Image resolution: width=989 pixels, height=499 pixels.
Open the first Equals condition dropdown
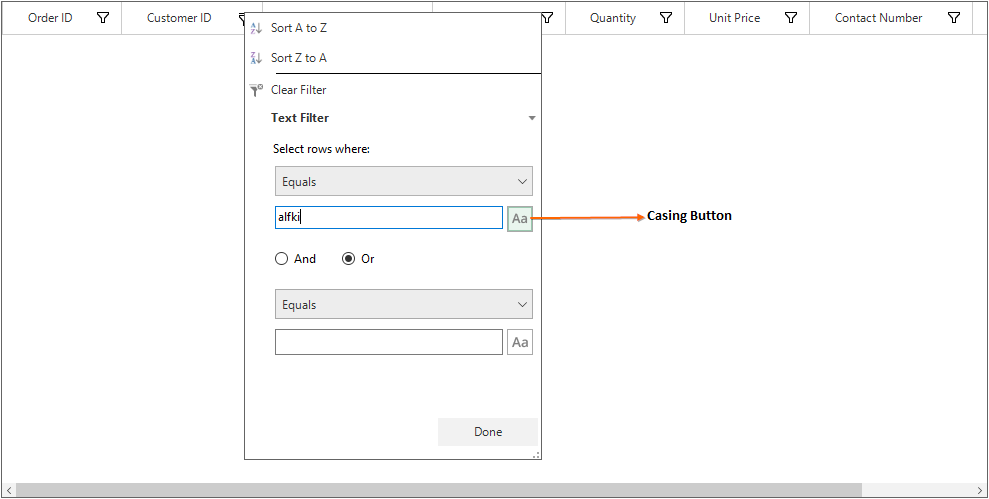404,181
